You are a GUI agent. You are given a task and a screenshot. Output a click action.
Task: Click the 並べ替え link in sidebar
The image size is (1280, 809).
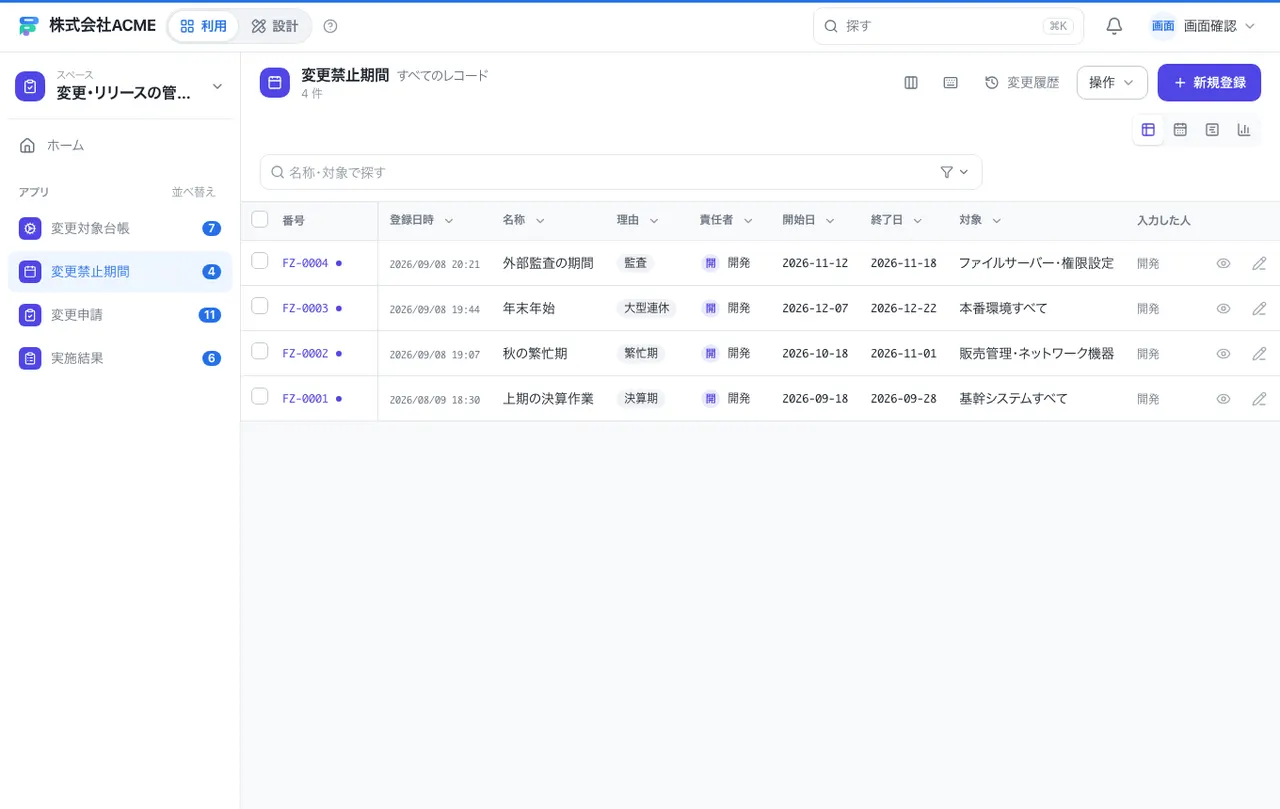pyautogui.click(x=193, y=192)
